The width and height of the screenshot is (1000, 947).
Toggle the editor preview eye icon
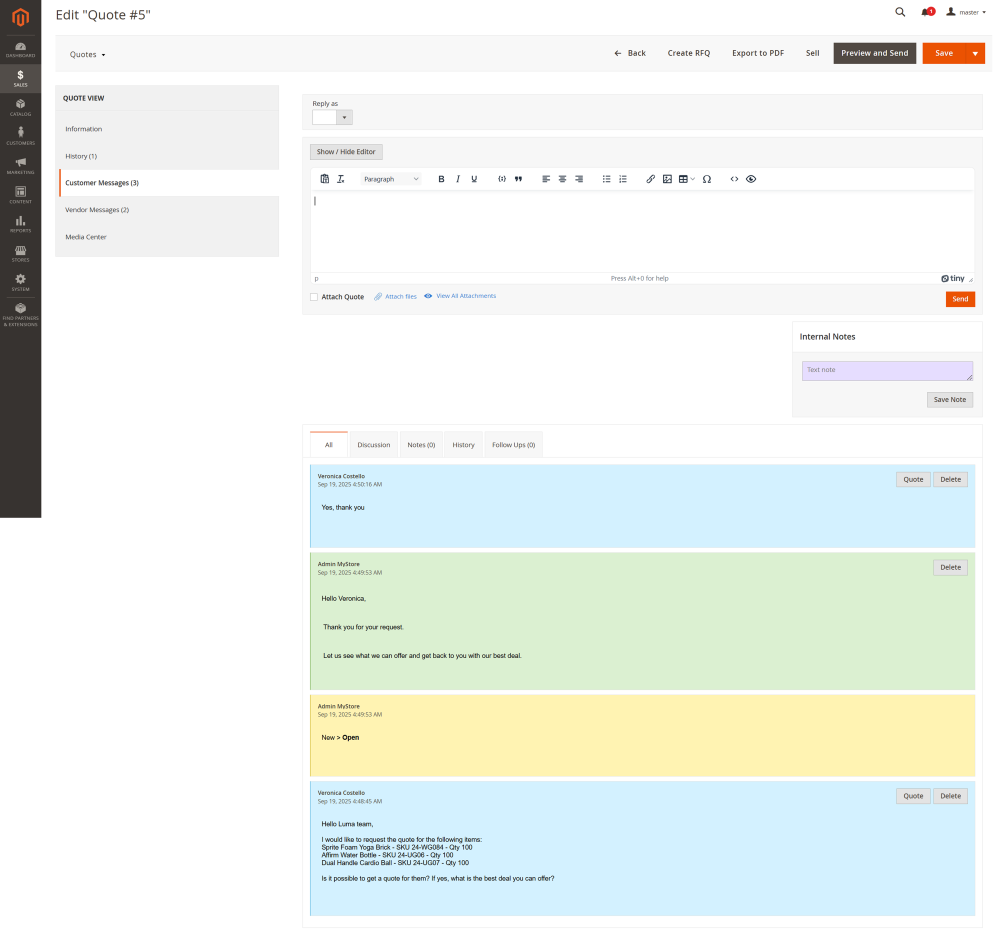click(x=751, y=179)
